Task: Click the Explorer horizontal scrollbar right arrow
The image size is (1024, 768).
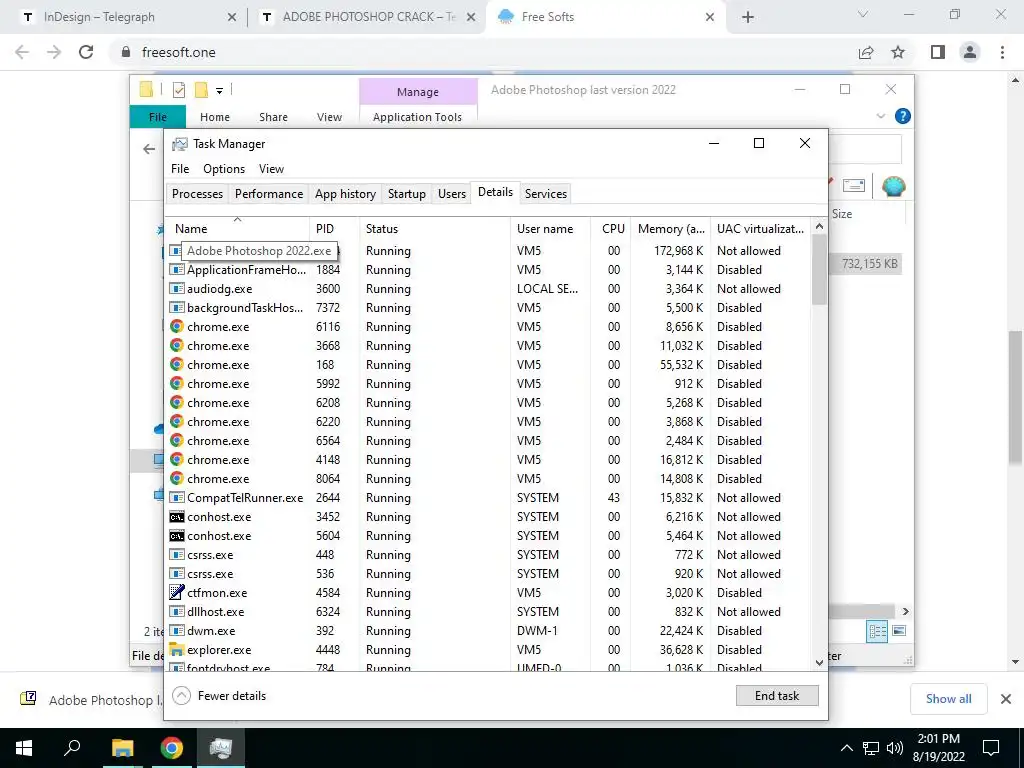Action: [905, 611]
